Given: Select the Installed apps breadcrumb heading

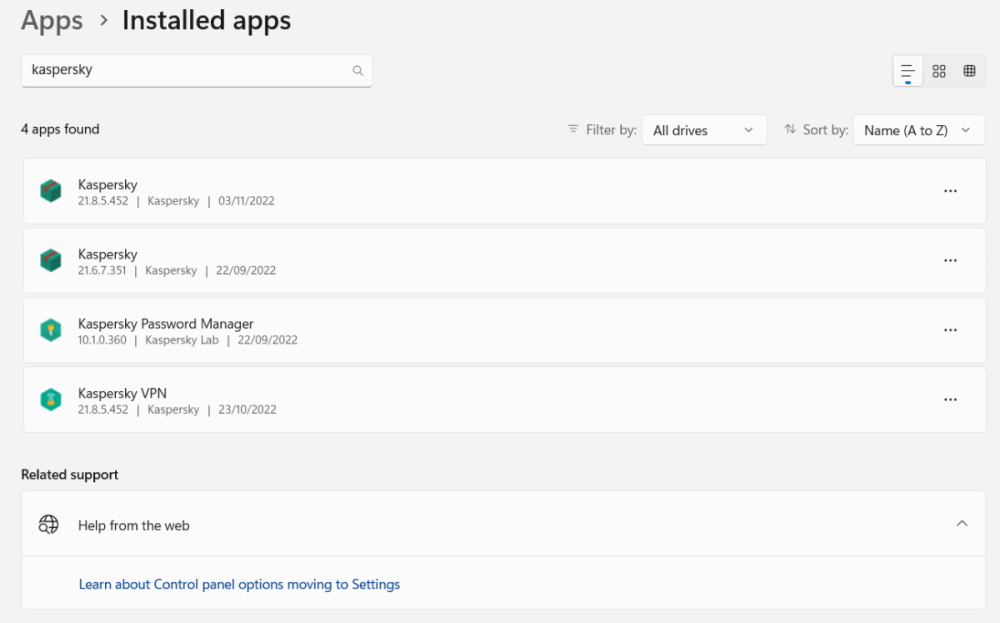Looking at the screenshot, I should pos(206,20).
